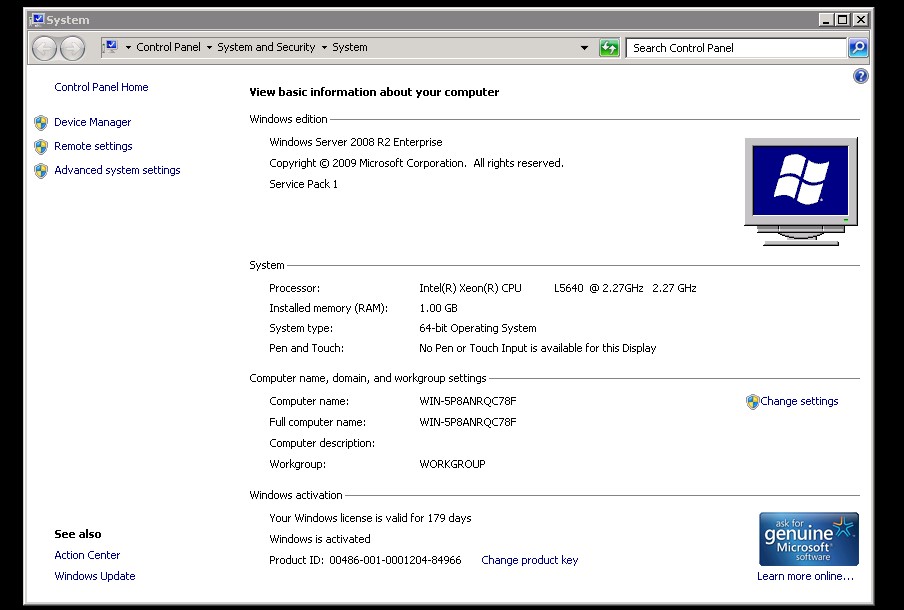This screenshot has height=610, width=904.
Task: Maximize the System window
Action: coord(843,20)
